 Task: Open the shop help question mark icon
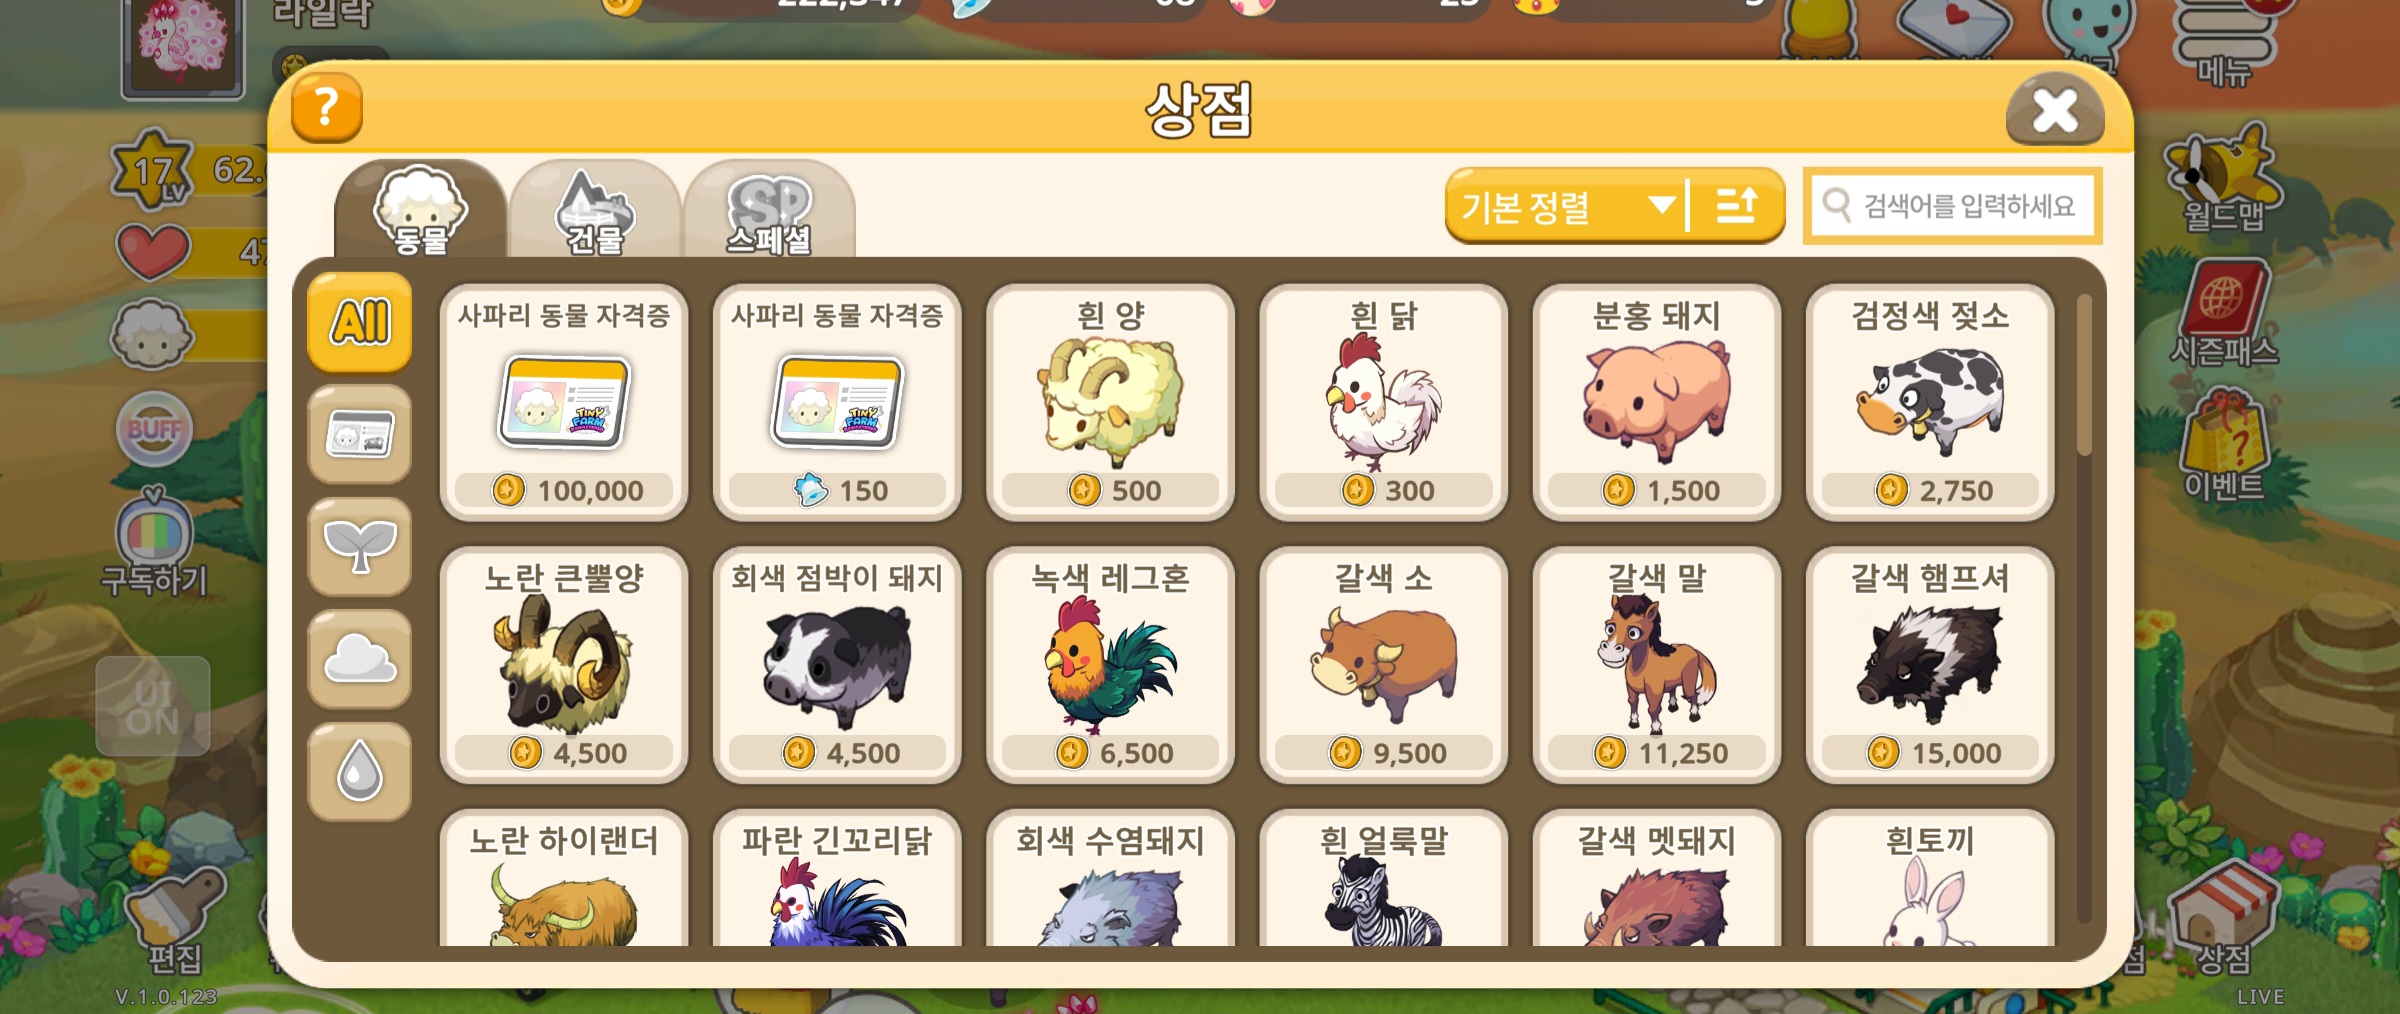pos(326,108)
